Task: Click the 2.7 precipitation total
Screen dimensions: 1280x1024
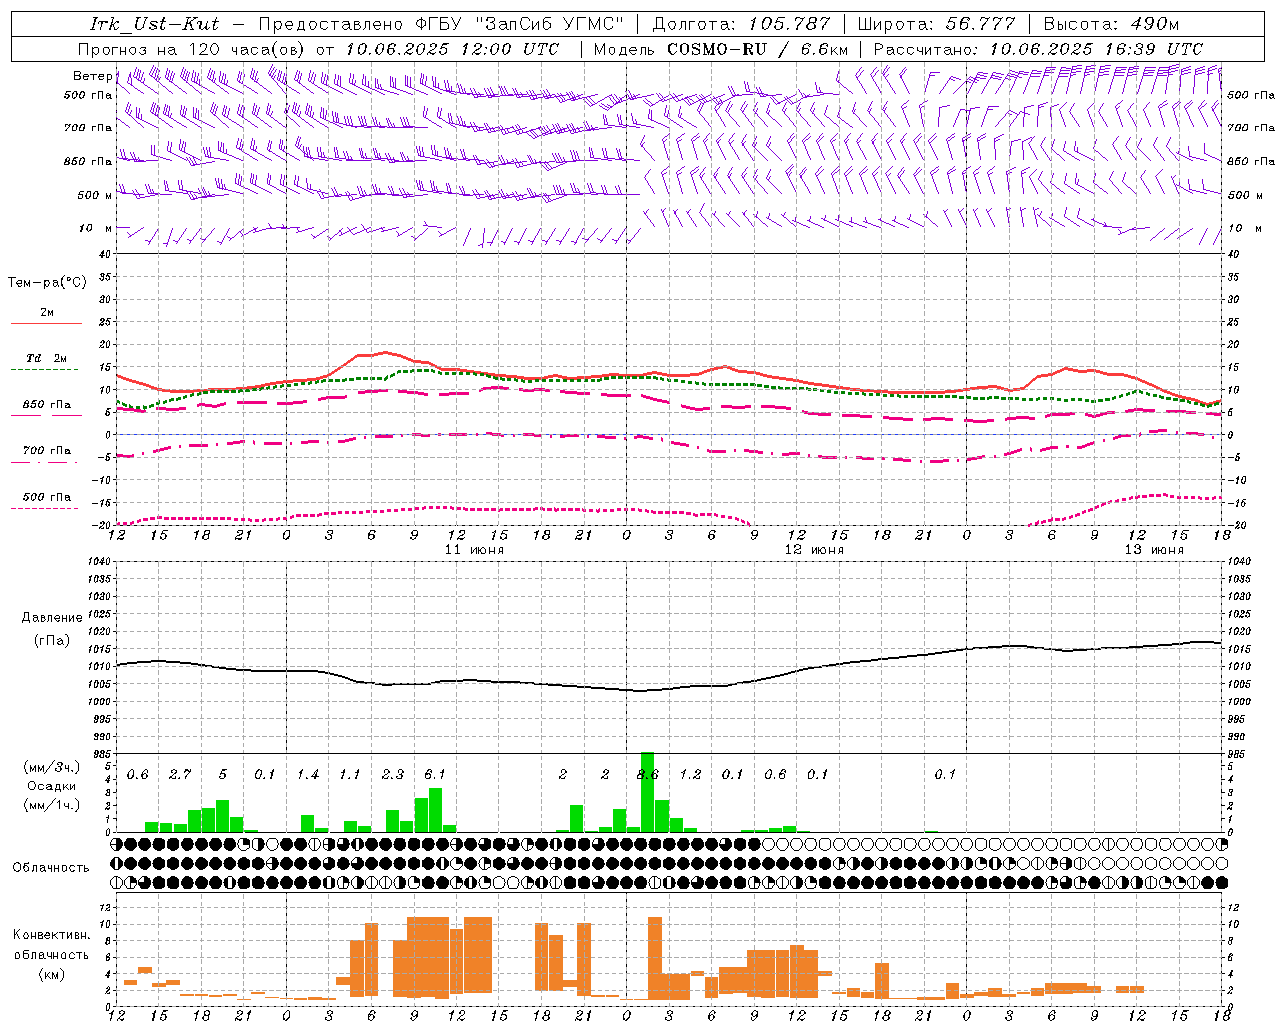Action: point(180,774)
